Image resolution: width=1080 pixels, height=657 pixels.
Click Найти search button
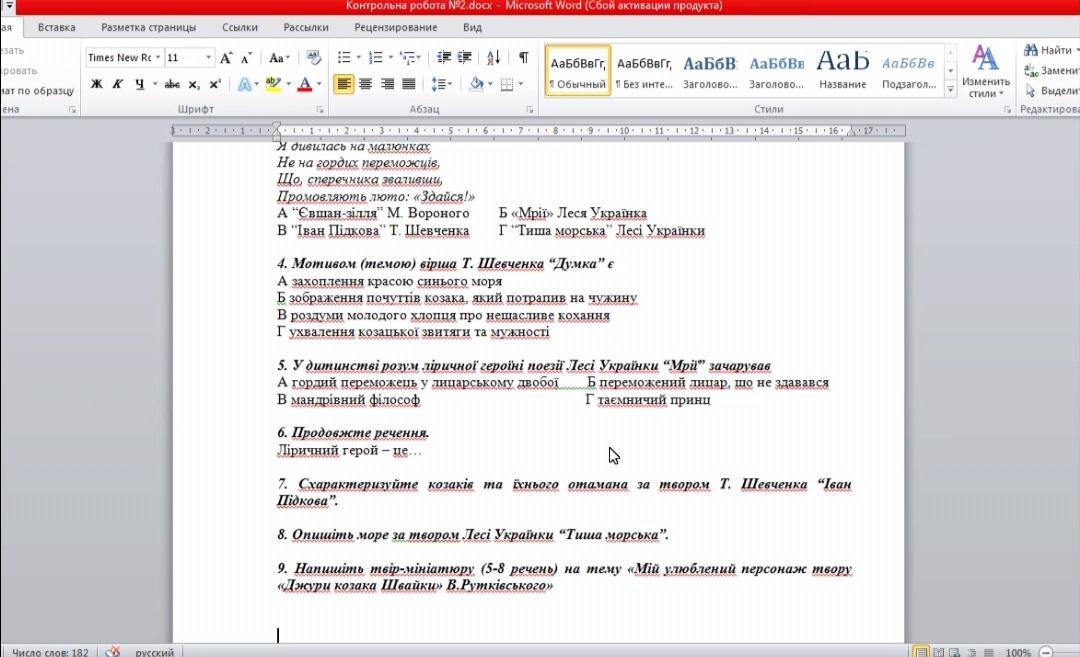(1050, 50)
